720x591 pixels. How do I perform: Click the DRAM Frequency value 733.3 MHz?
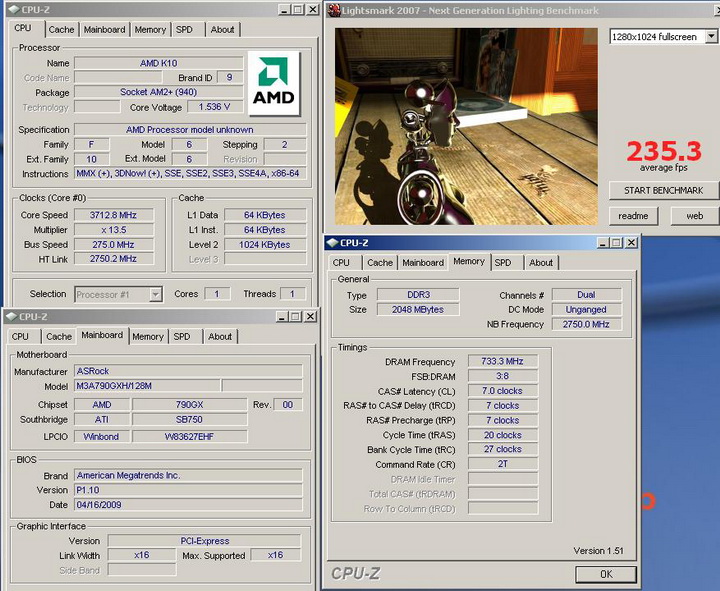pyautogui.click(x=502, y=361)
